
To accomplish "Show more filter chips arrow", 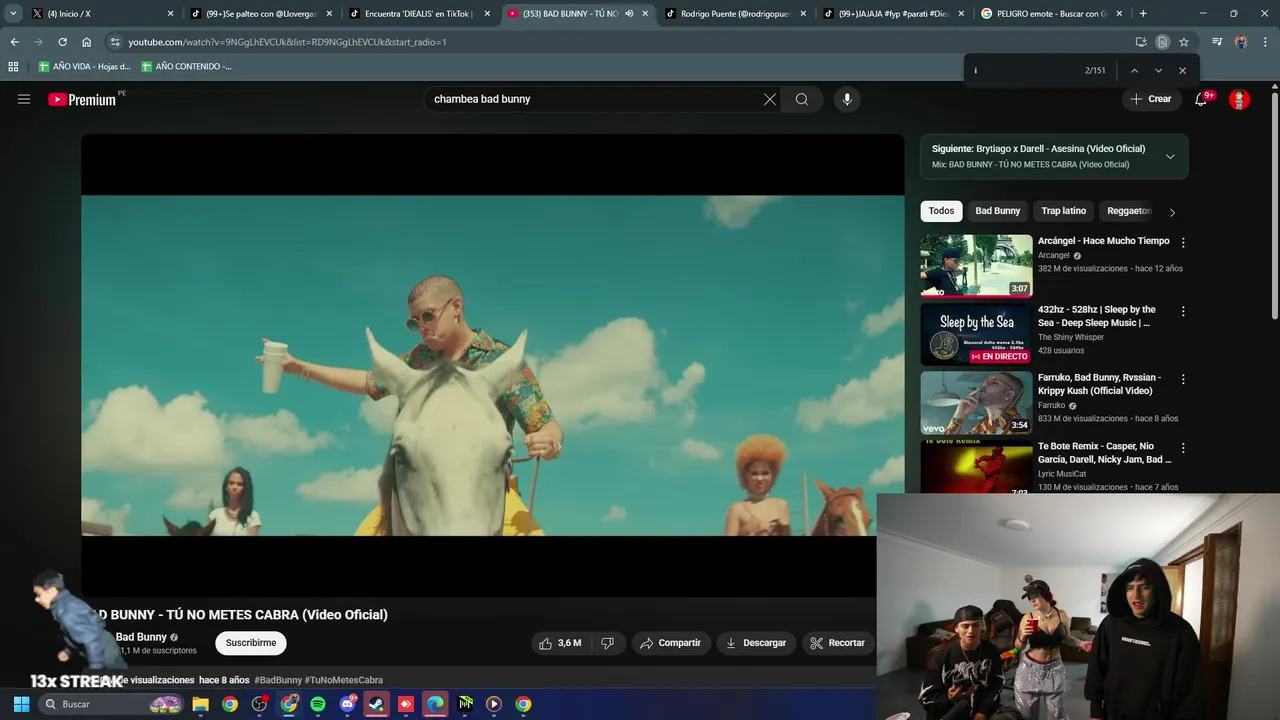I will (x=1172, y=212).
